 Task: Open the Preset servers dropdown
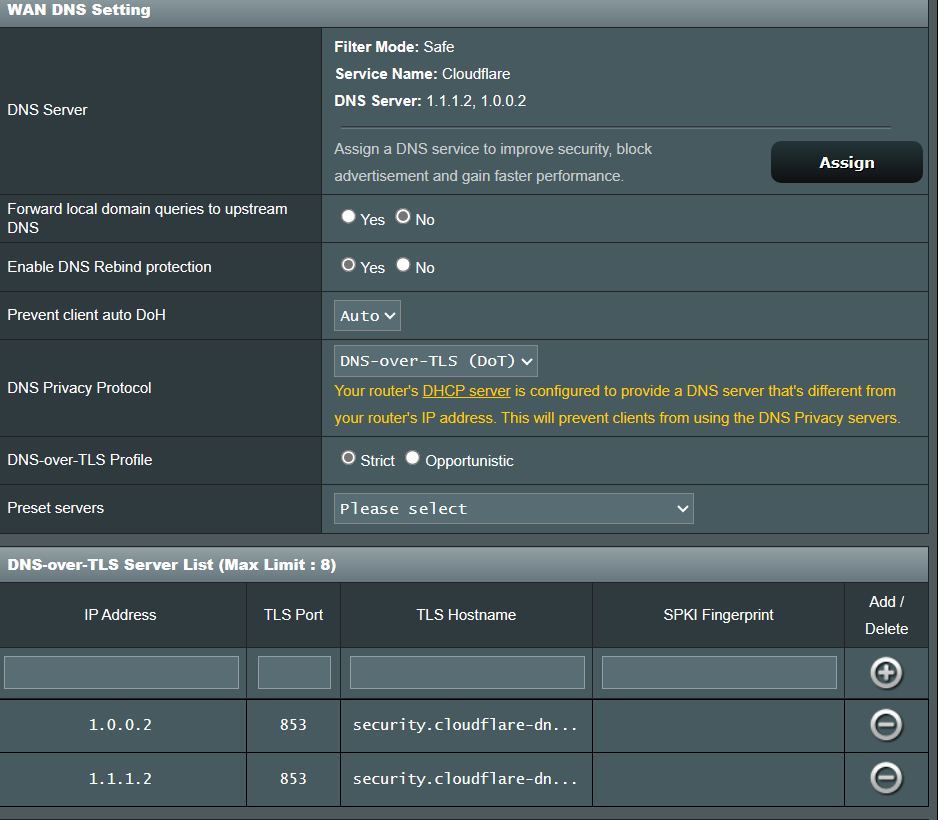[513, 508]
